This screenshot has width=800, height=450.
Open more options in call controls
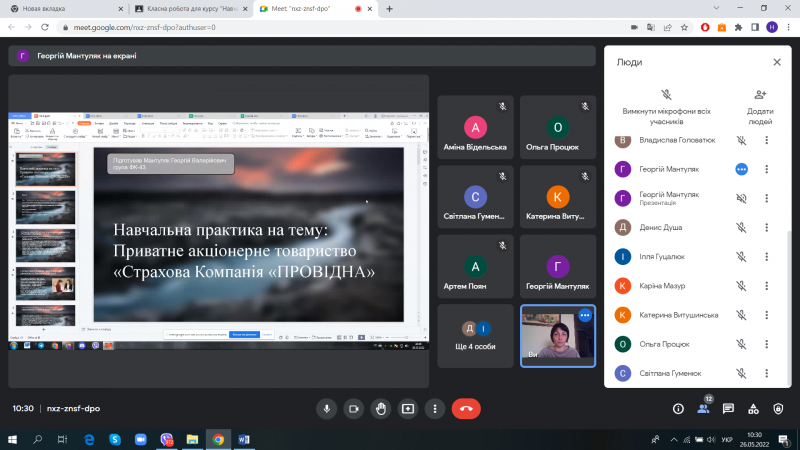point(435,409)
